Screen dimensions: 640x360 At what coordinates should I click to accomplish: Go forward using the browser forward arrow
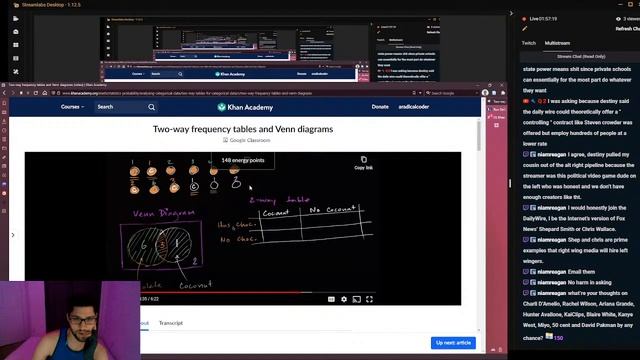coord(13,93)
